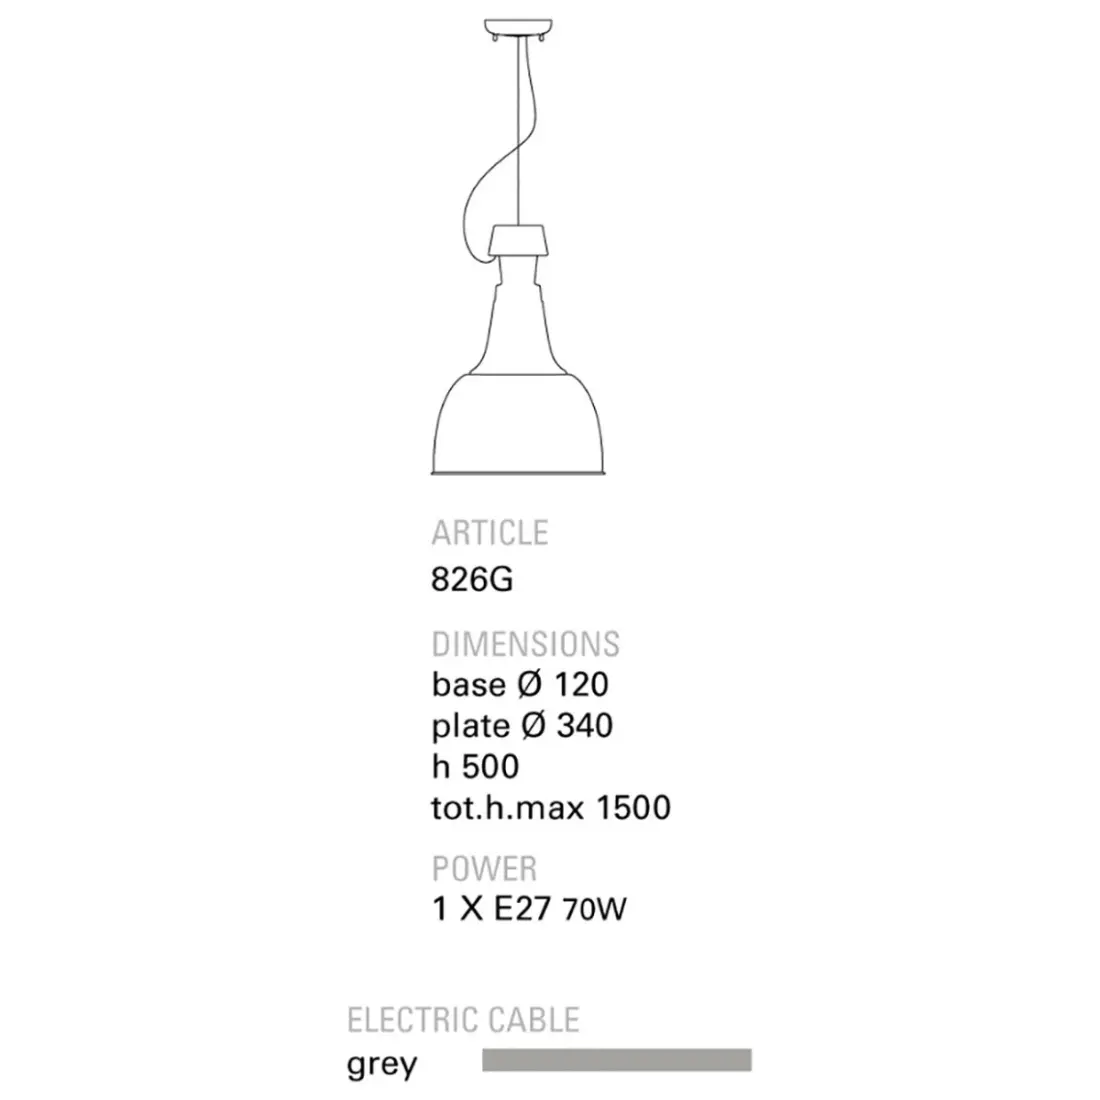Screen dimensions: 1100x1100
Task: Select the plate Ø 340 dimension line
Action: pyautogui.click(x=522, y=726)
